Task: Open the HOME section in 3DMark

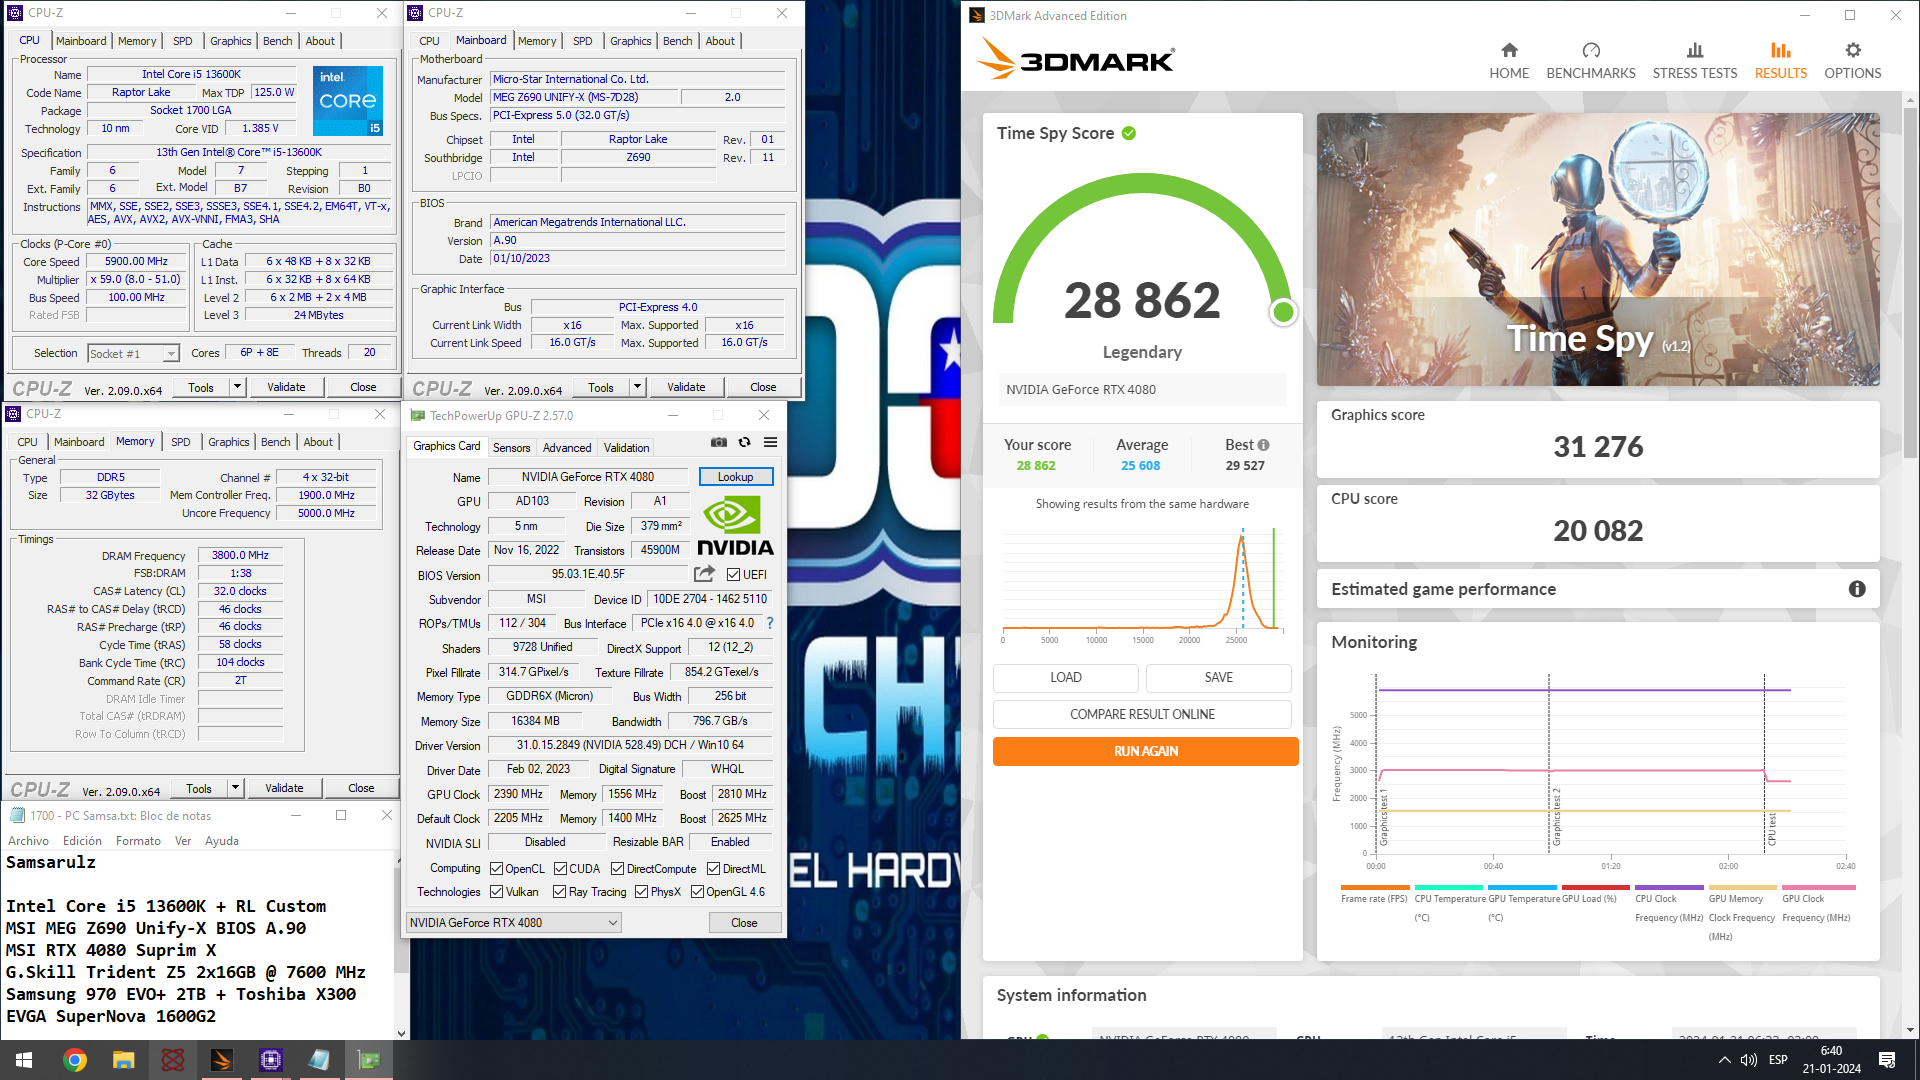Action: (1509, 61)
